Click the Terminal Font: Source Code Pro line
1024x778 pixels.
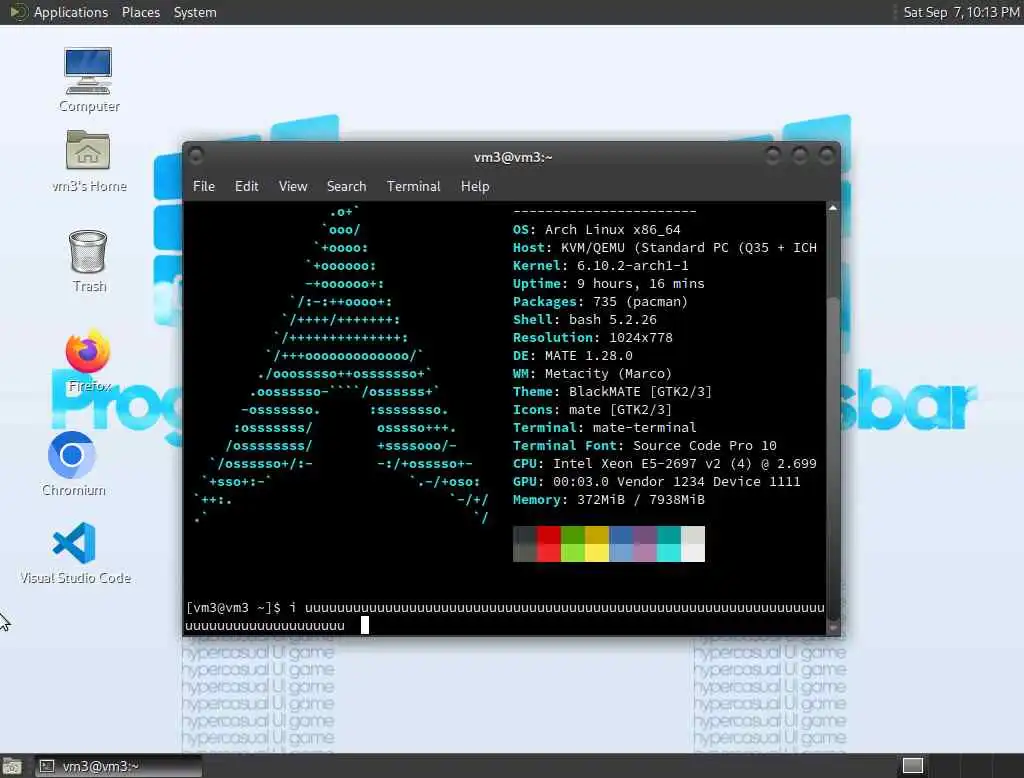645,446
